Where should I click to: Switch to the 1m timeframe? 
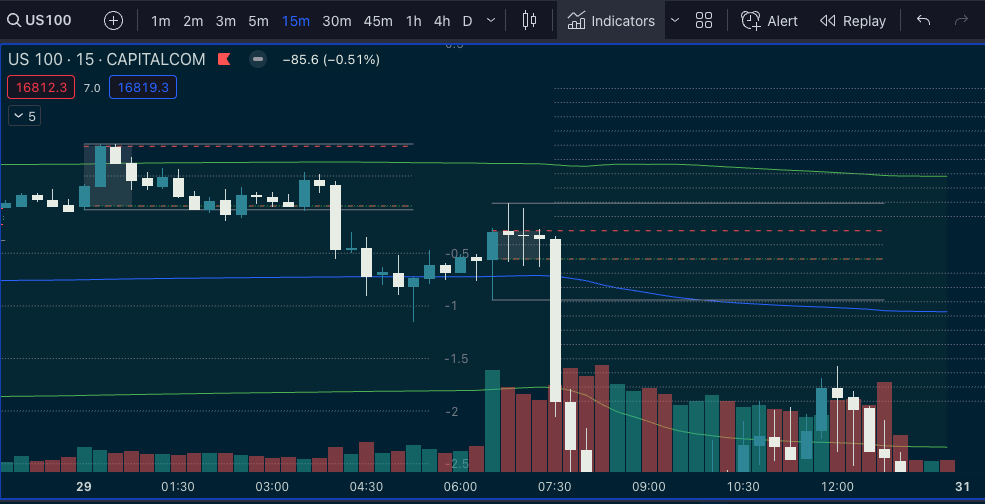coord(160,20)
